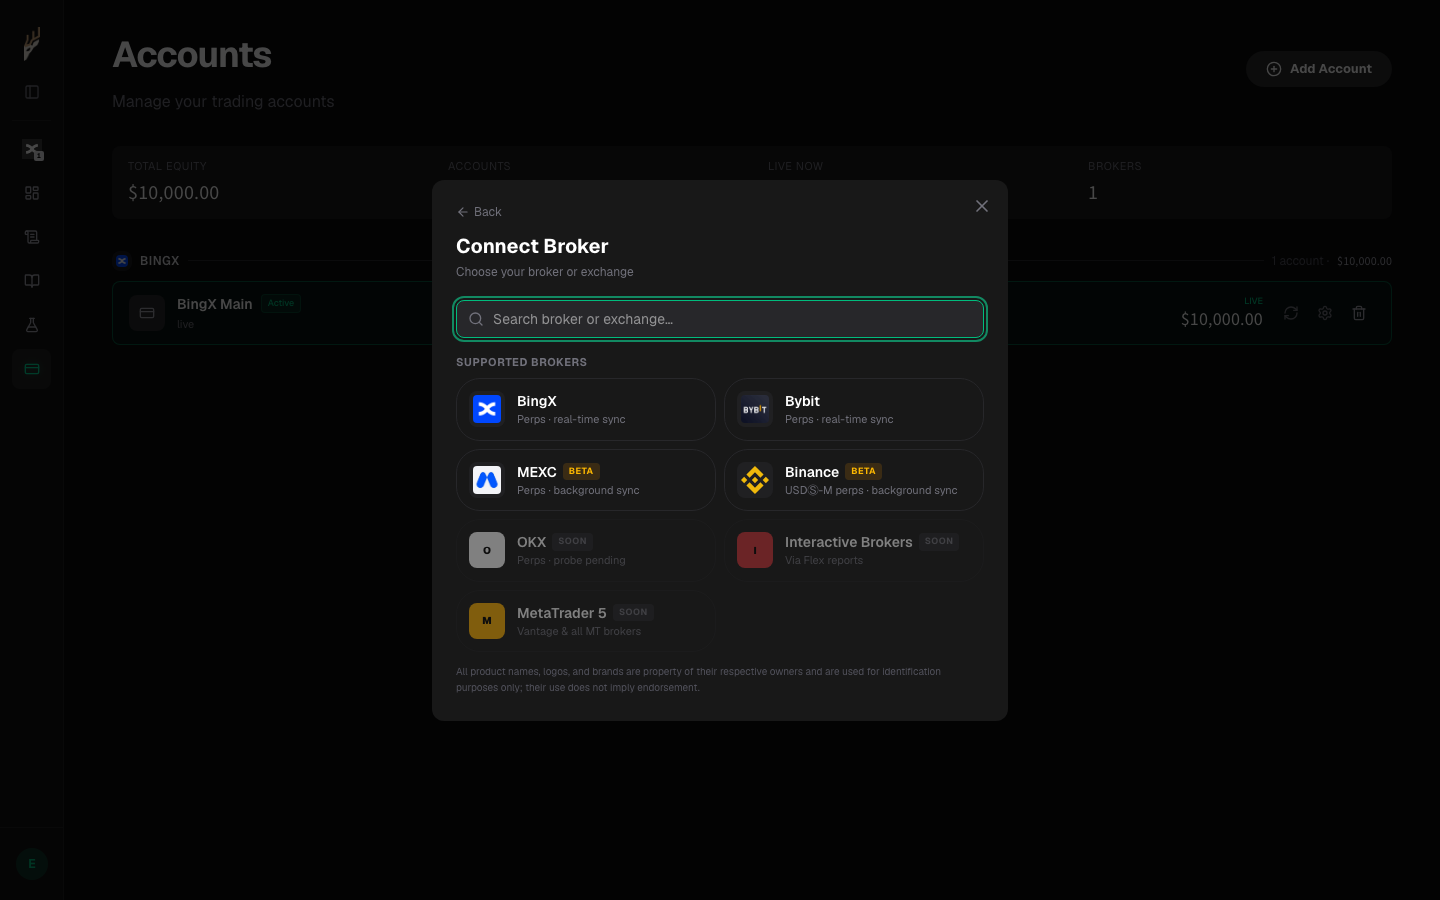Click the Interactive Brokers soon card
The width and height of the screenshot is (1440, 900).
point(854,550)
